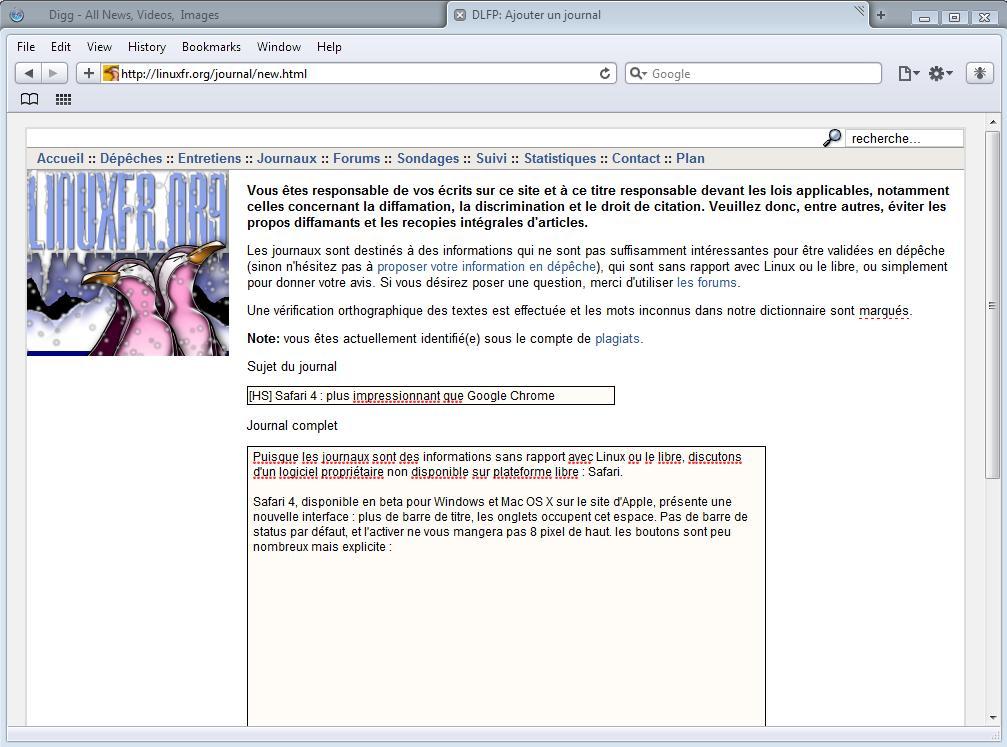Click the Google search magnifier dropdown
The width and height of the screenshot is (1007, 747).
coord(638,73)
